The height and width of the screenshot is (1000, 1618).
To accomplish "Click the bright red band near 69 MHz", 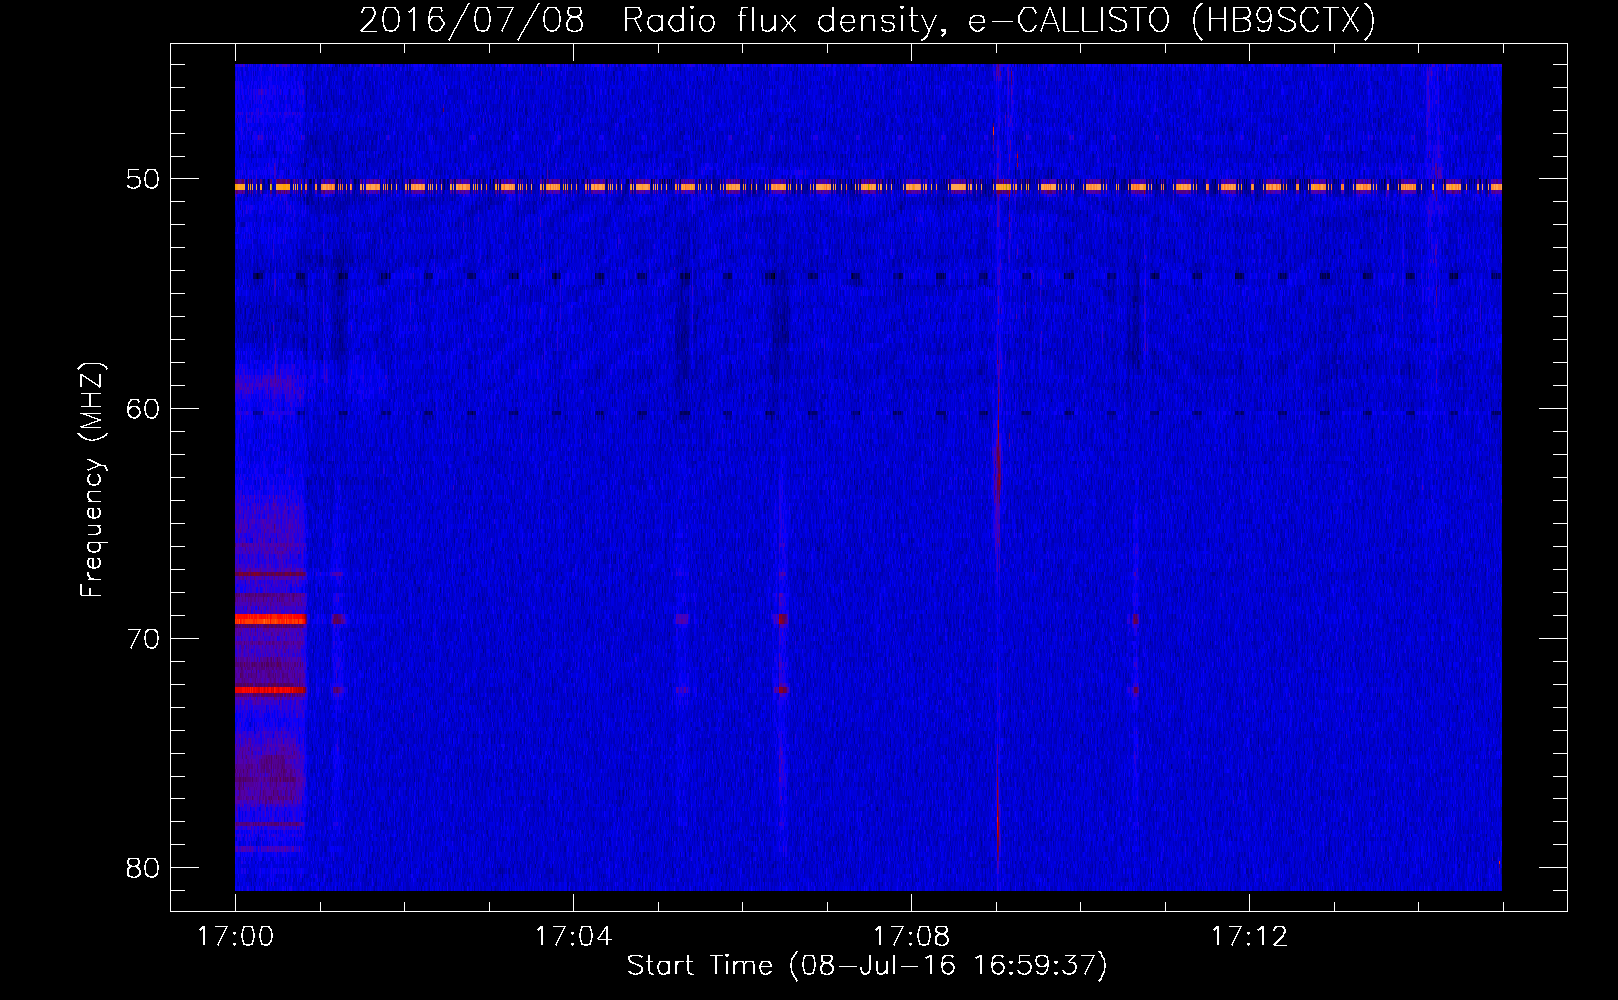I will (270, 619).
